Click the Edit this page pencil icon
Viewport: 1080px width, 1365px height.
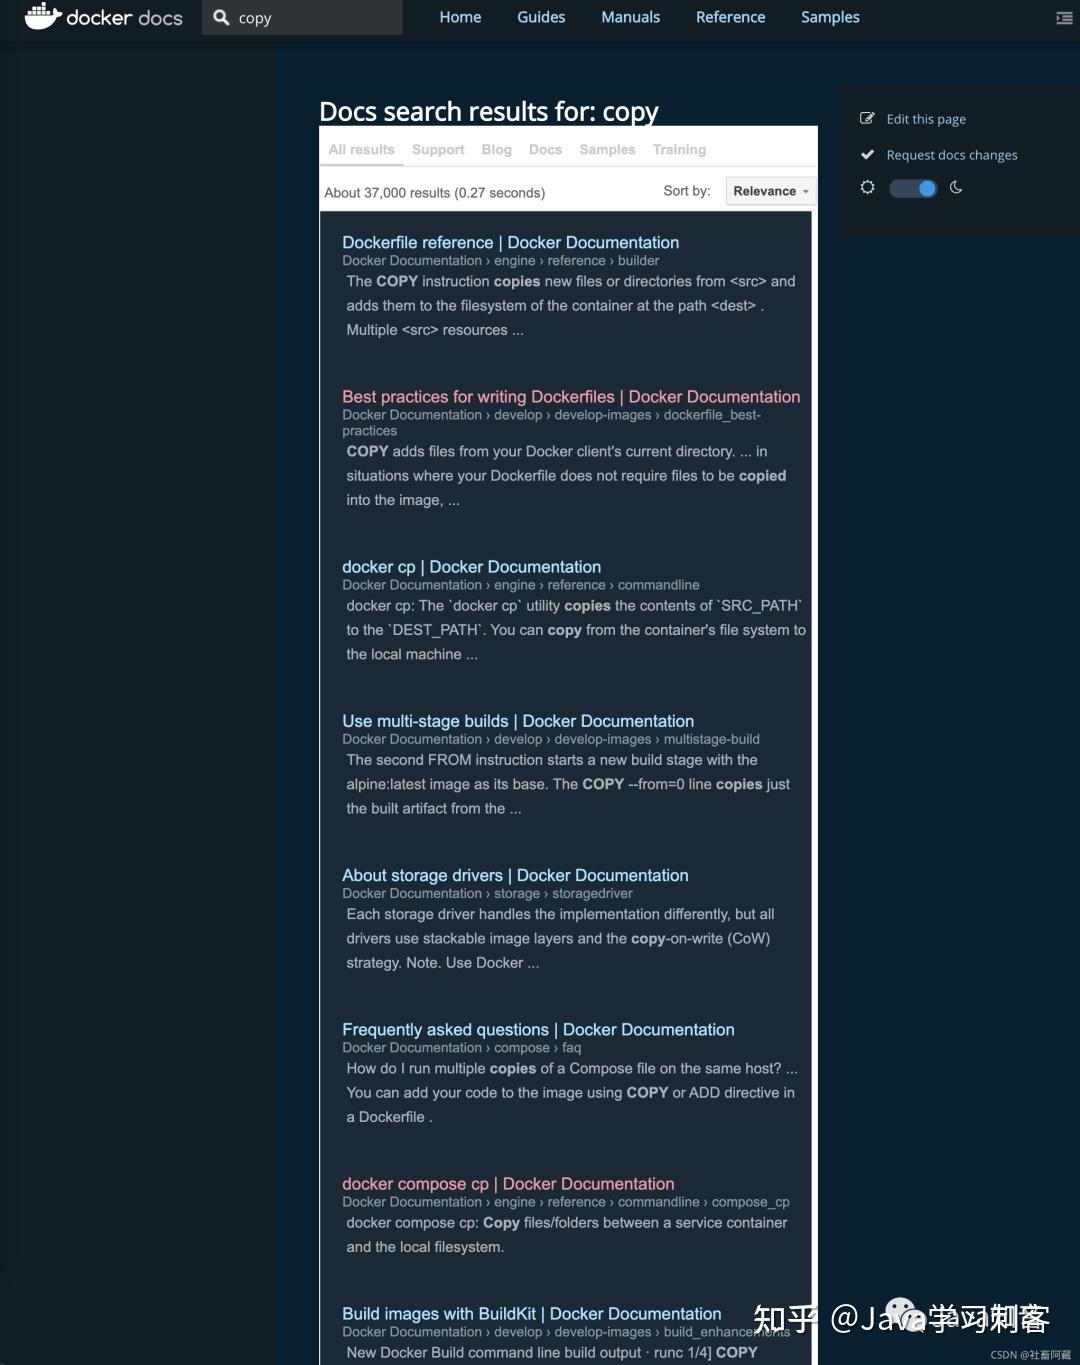click(x=867, y=118)
